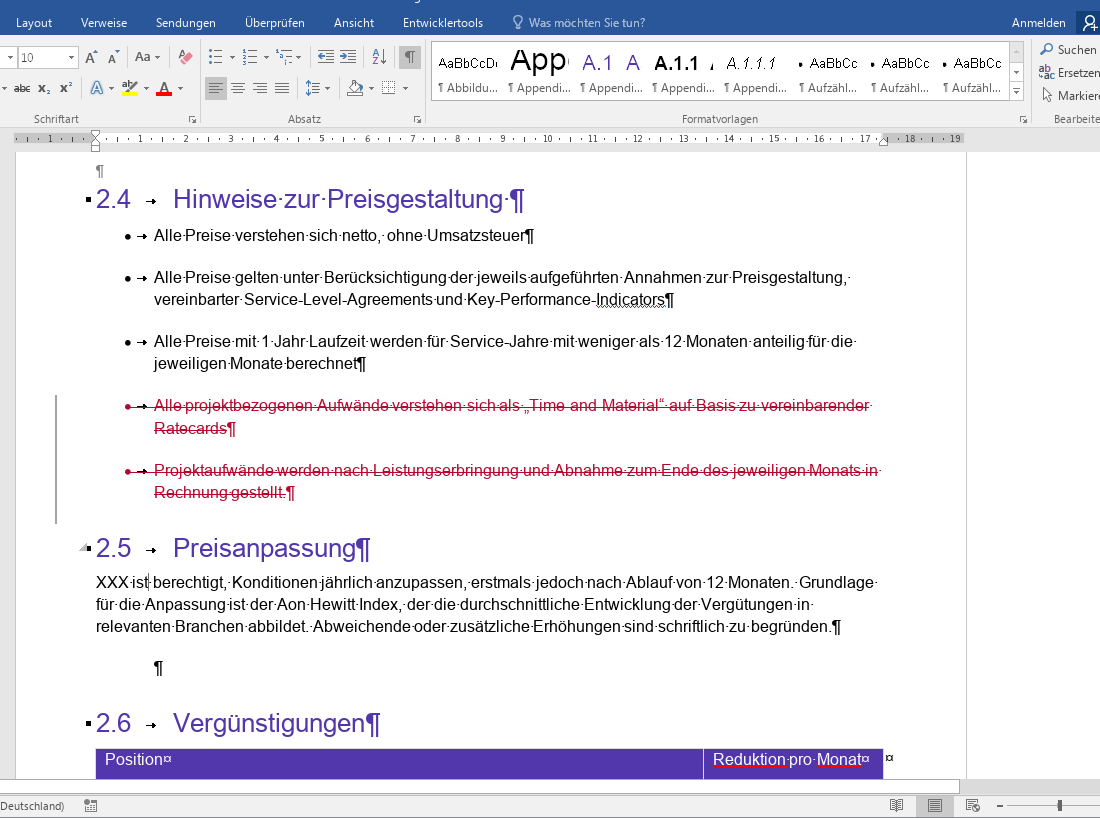Click the zoom out minus button

coord(1000,805)
